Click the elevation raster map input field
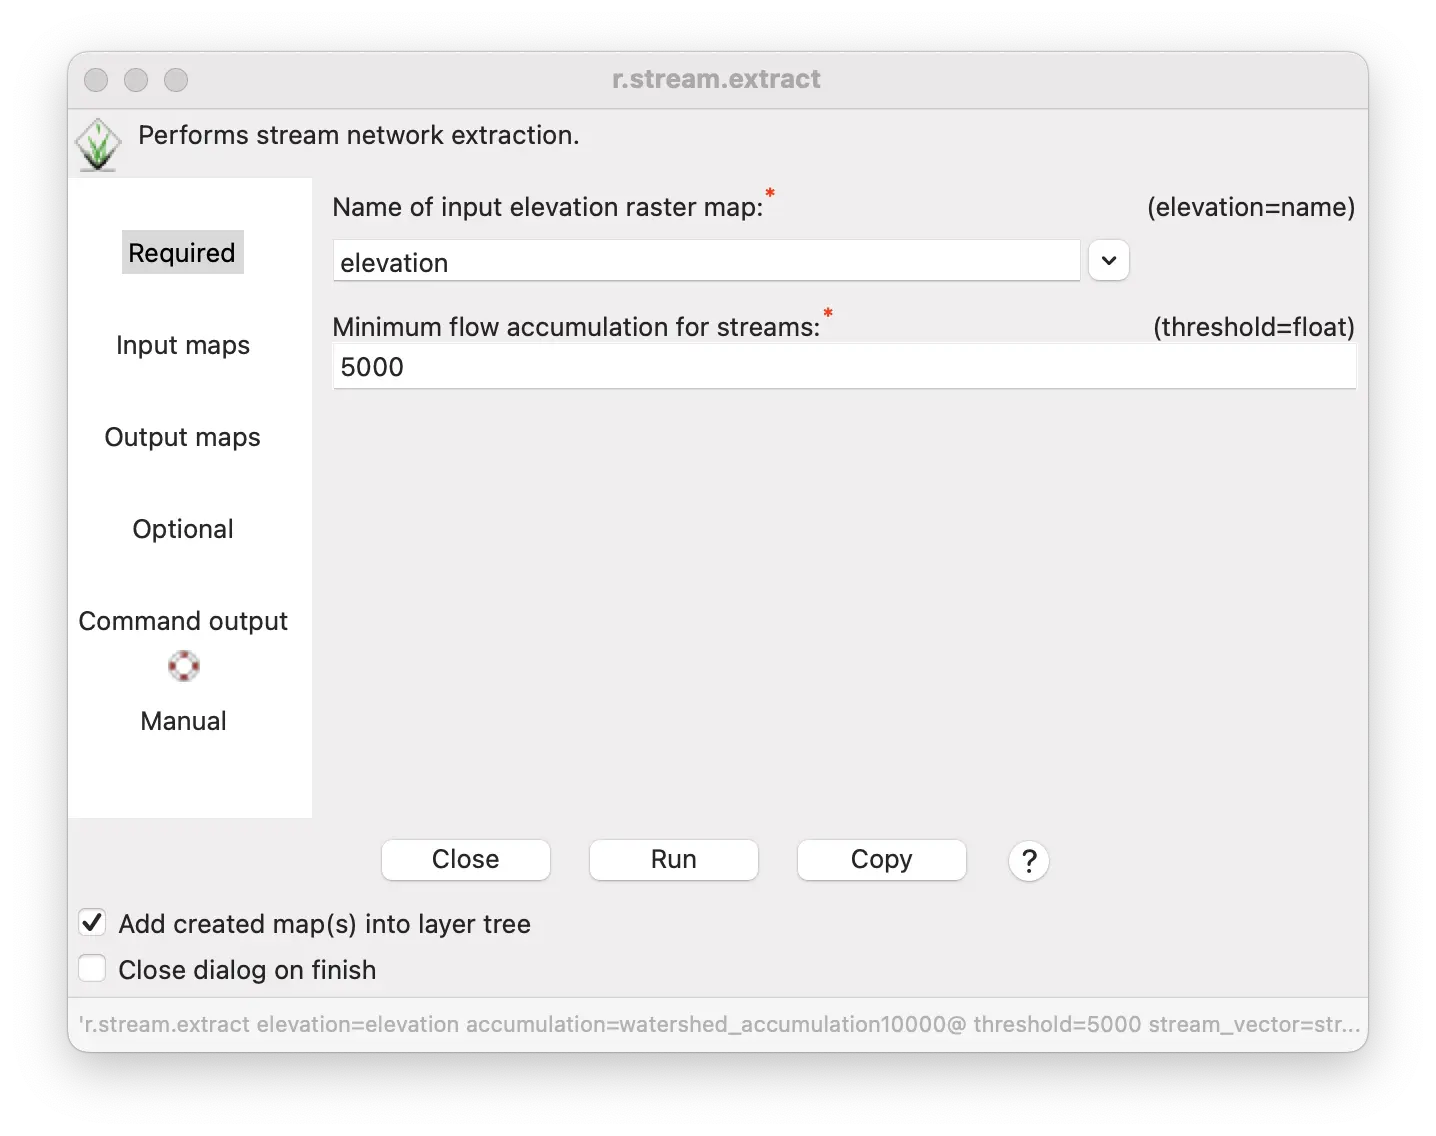 [706, 262]
